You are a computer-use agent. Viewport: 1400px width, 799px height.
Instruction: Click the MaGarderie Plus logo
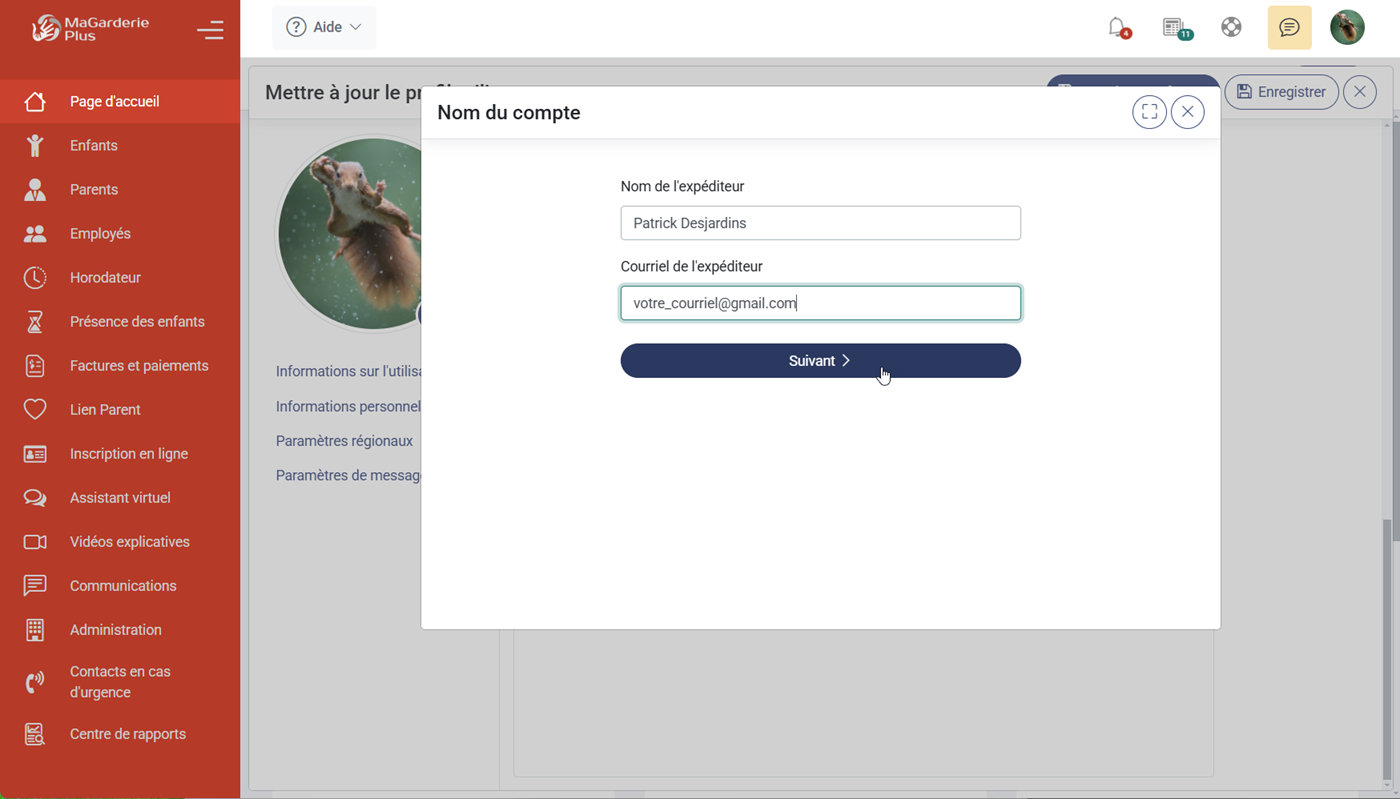(x=90, y=28)
